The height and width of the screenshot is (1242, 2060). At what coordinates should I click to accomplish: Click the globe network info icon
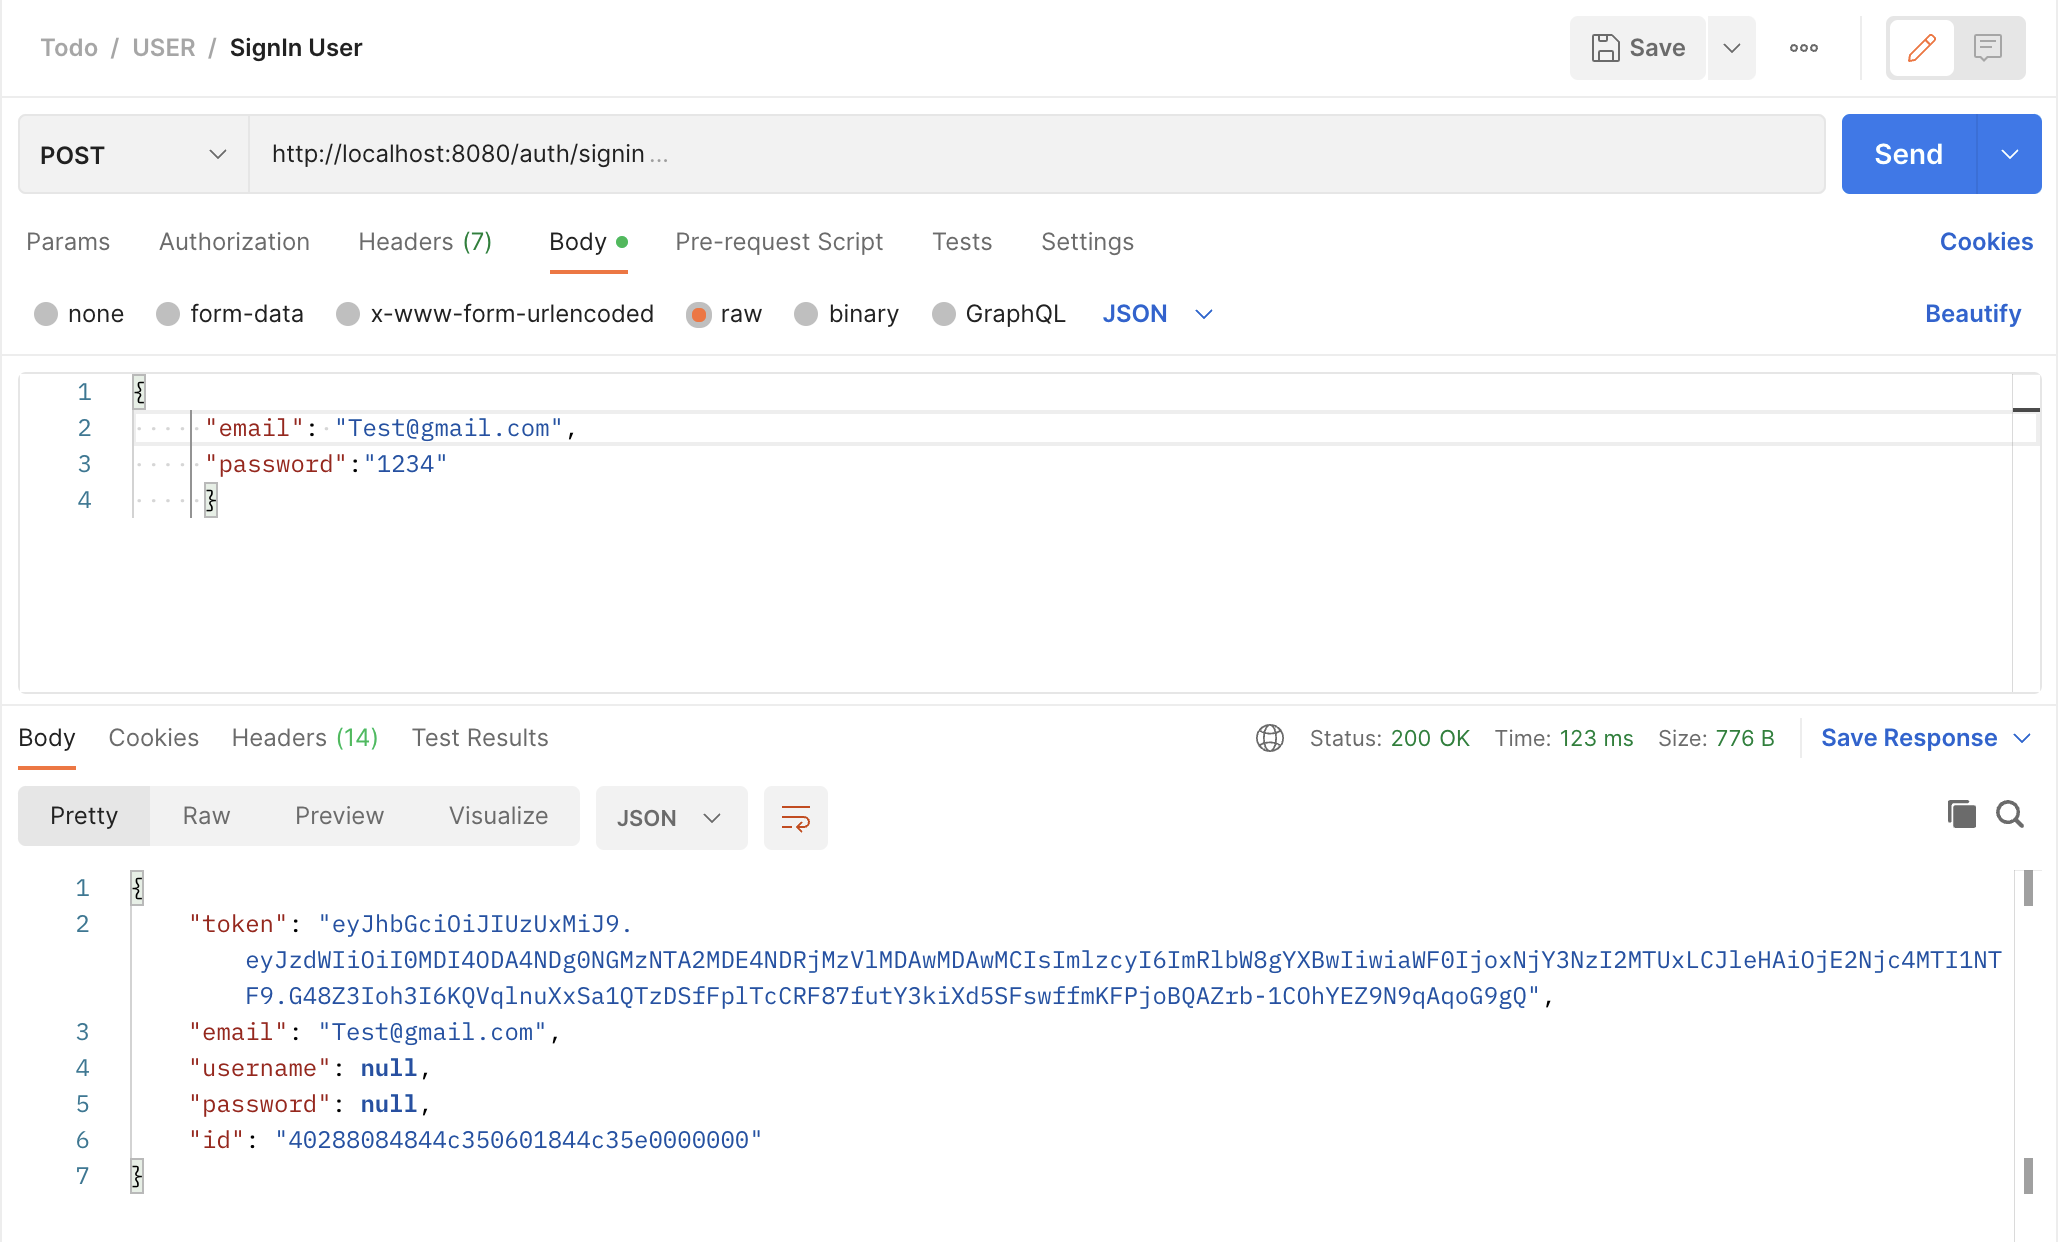(x=1269, y=738)
